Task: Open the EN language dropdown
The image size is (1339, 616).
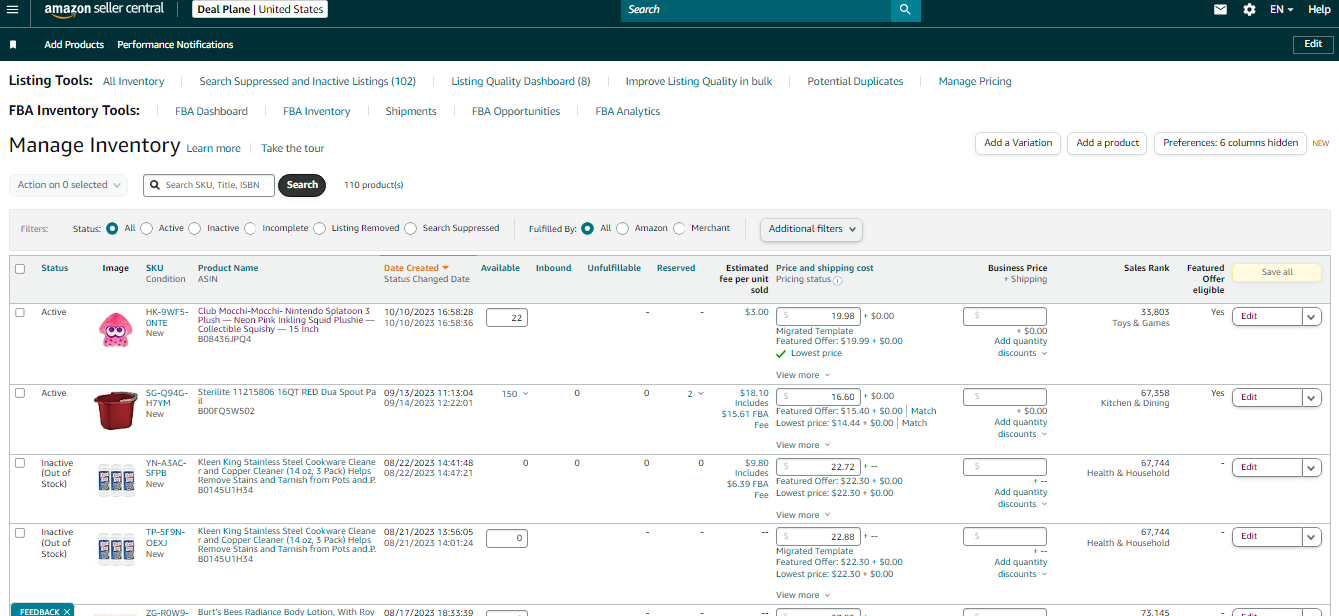Action: coord(1281,9)
